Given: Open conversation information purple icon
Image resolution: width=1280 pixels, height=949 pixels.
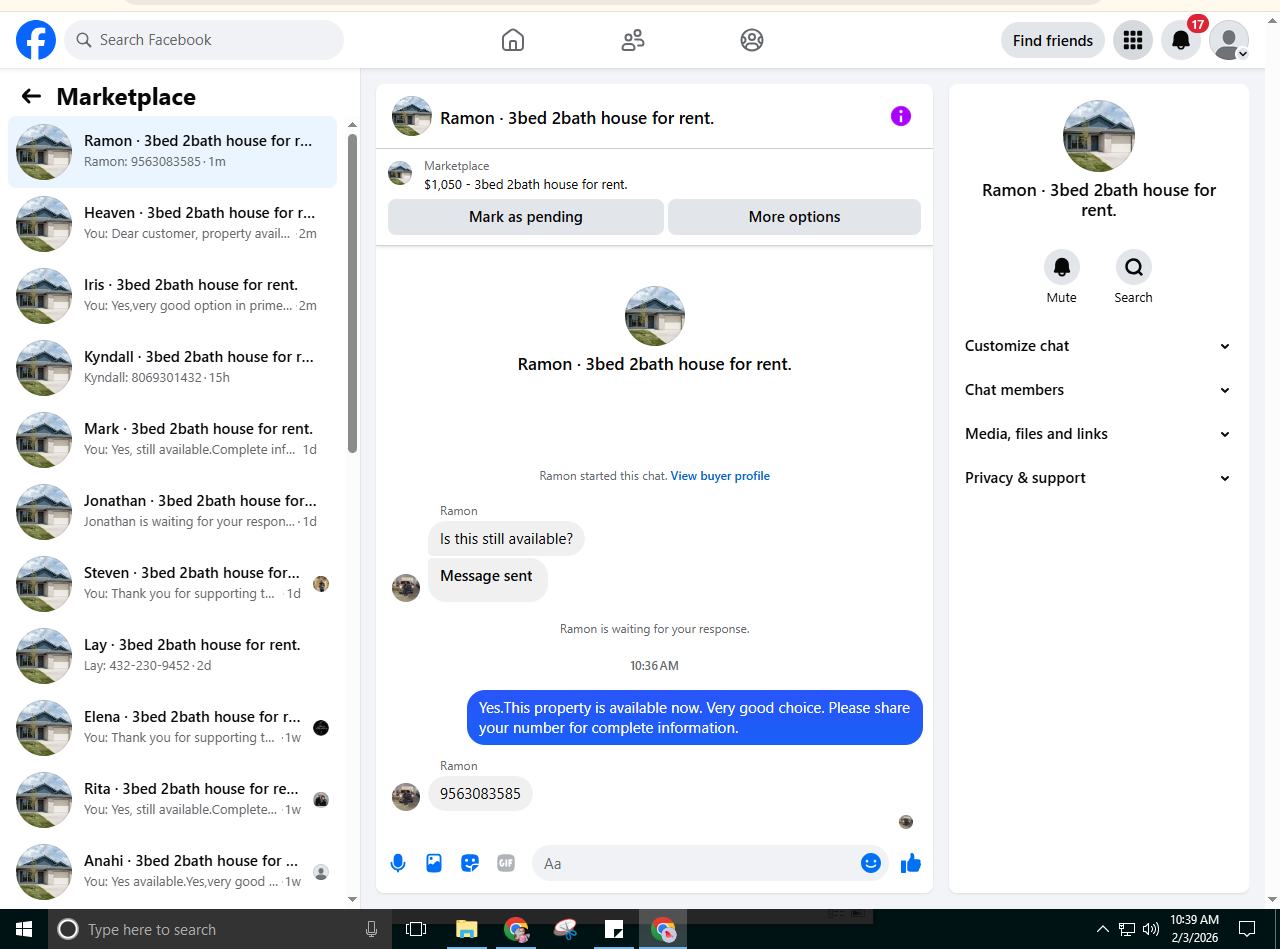Looking at the screenshot, I should [901, 116].
